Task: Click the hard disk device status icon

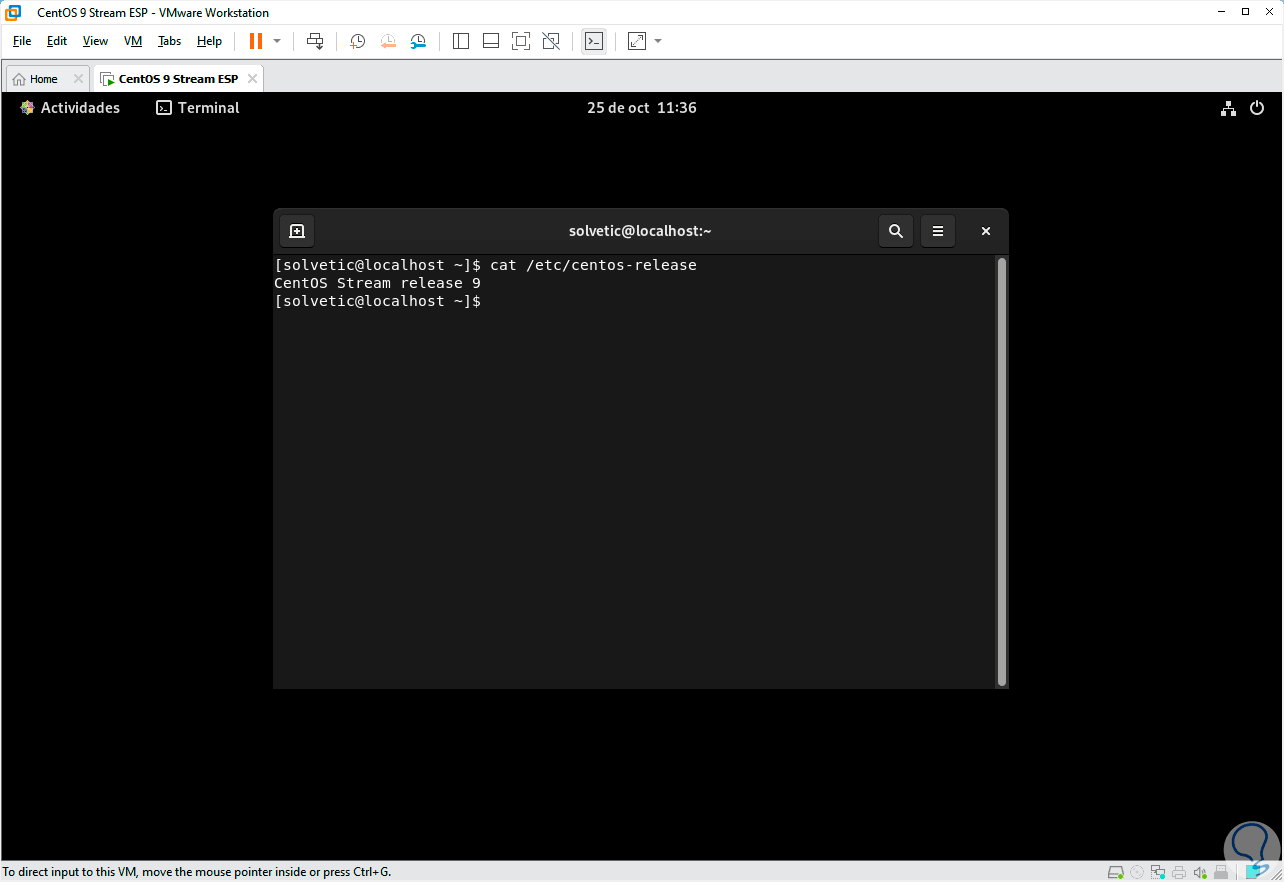Action: click(x=1117, y=872)
